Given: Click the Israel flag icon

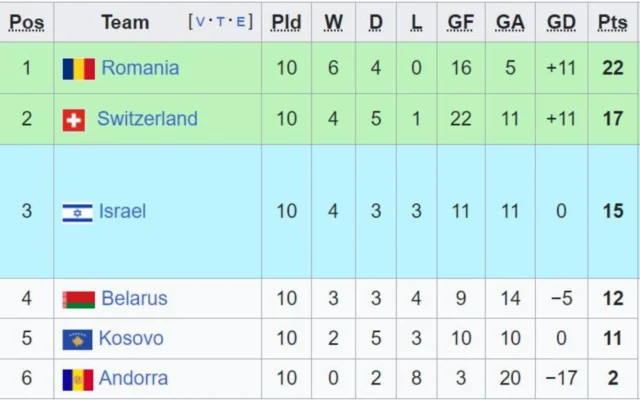Looking at the screenshot, I should [x=77, y=212].
